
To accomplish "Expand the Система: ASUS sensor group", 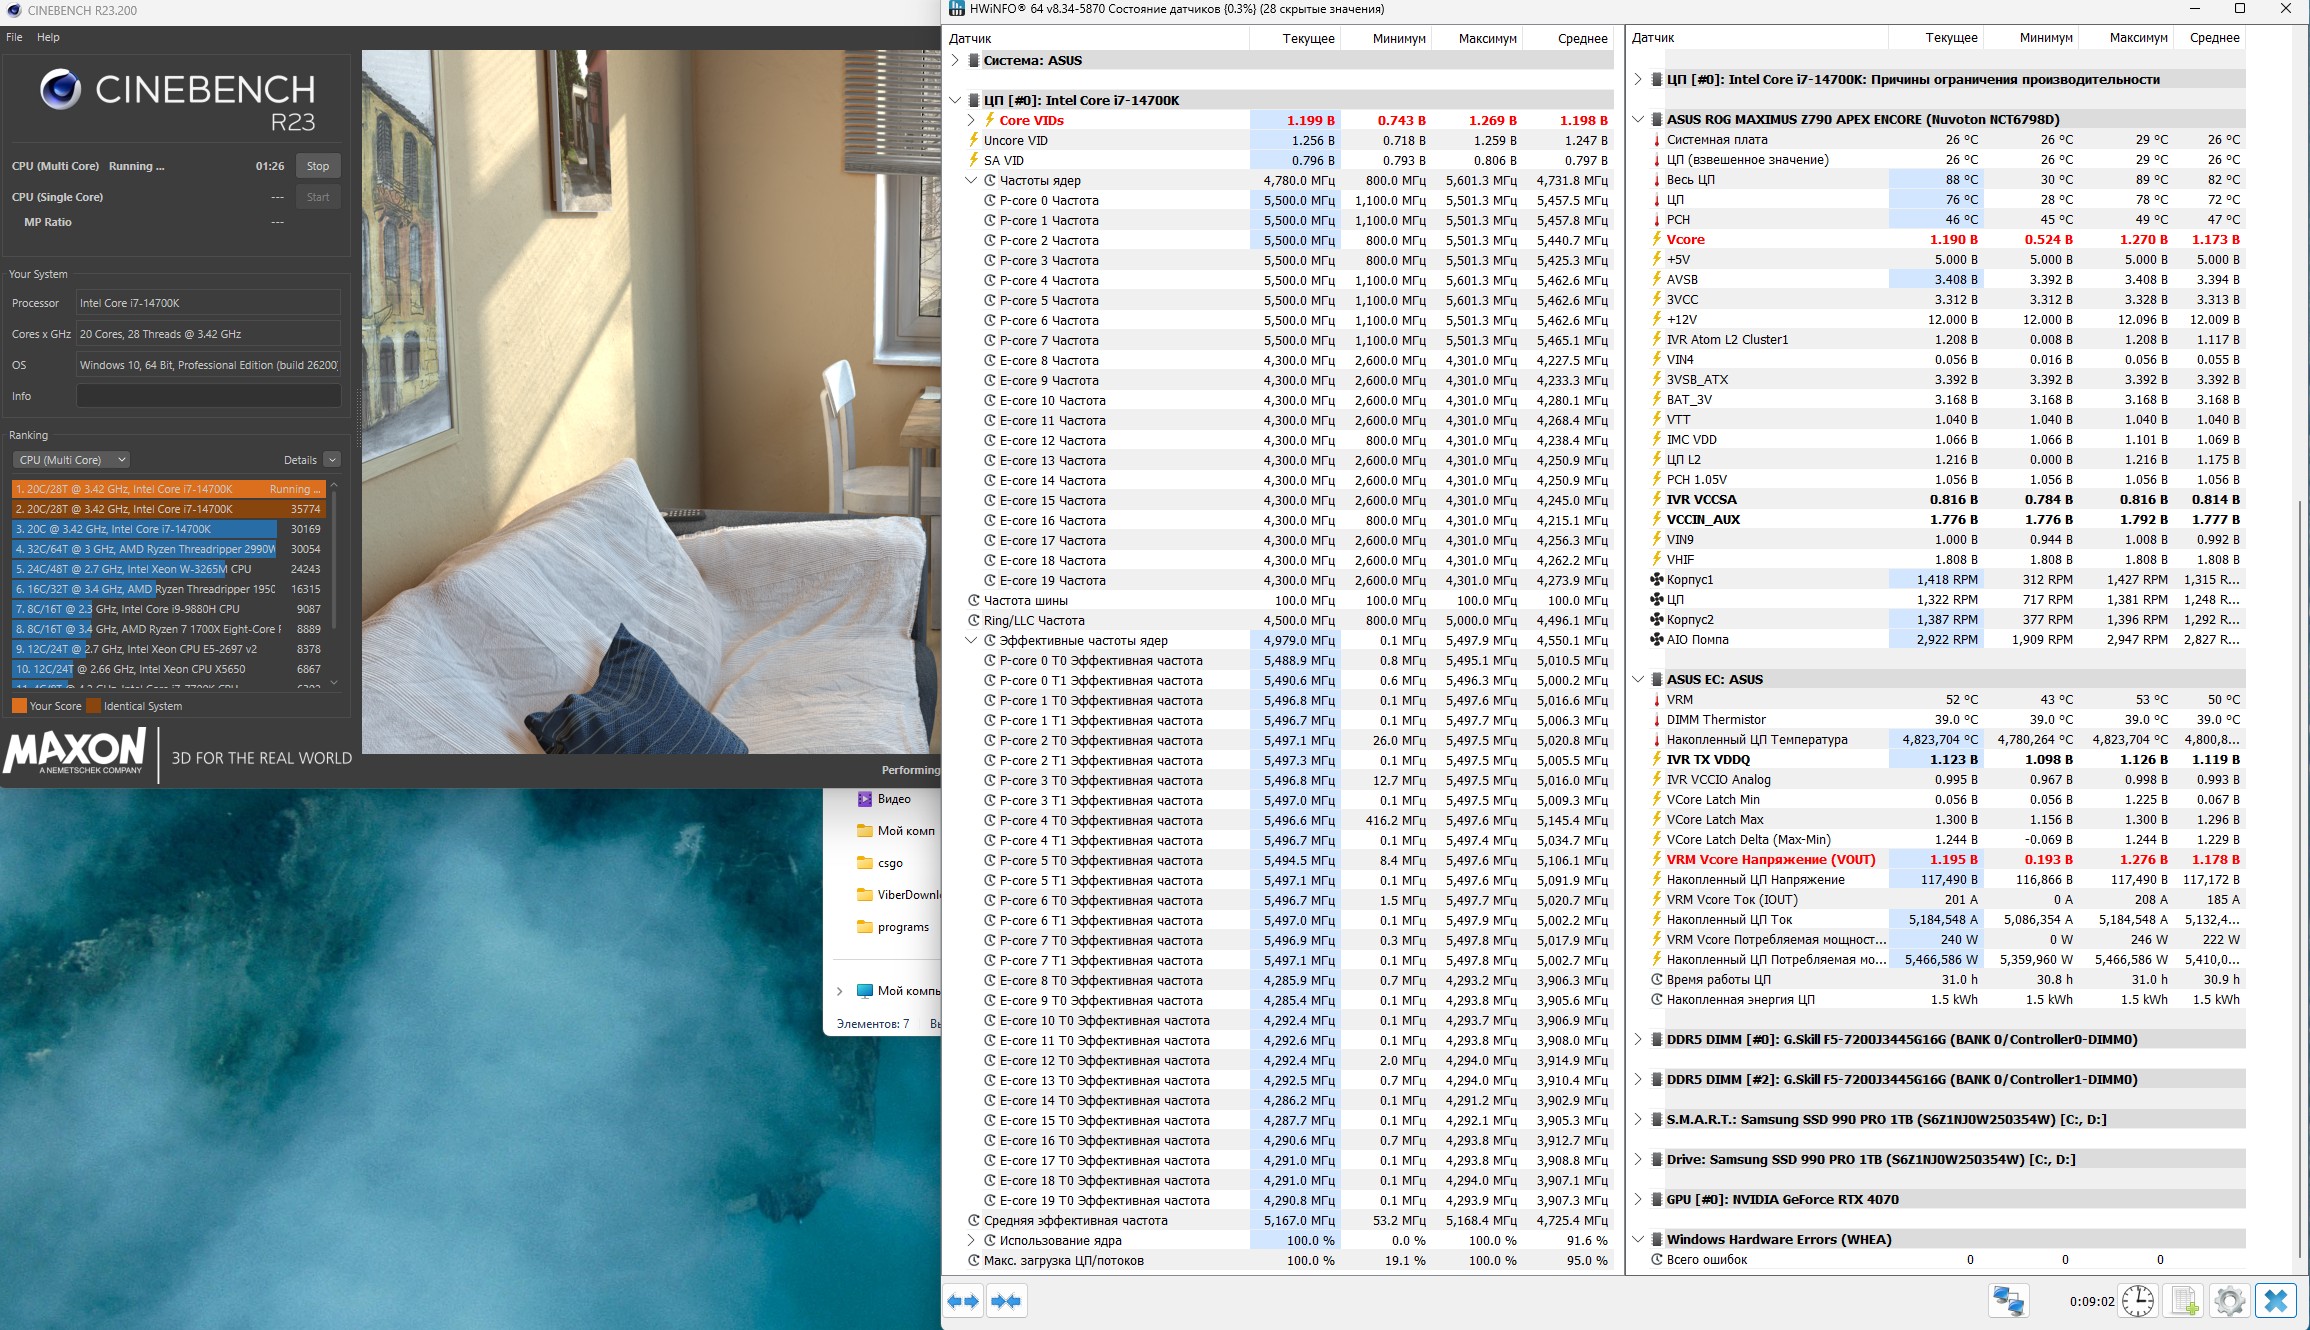I will coord(955,60).
